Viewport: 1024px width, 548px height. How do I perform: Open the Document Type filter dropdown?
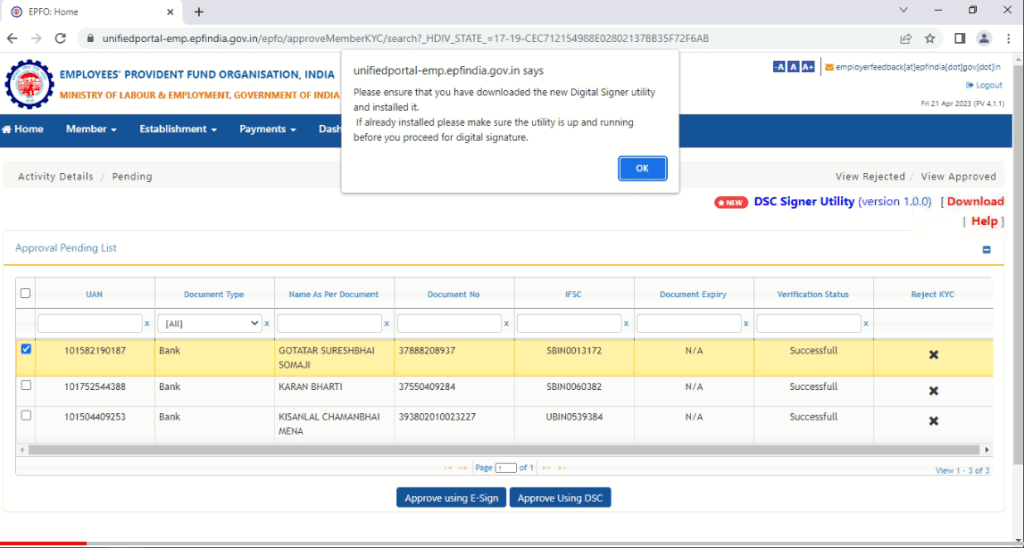[210, 323]
